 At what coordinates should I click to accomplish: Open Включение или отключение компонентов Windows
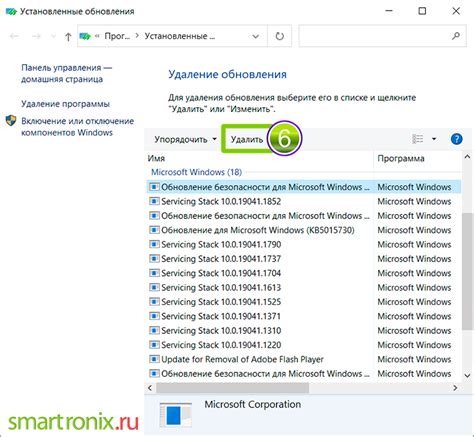77,127
